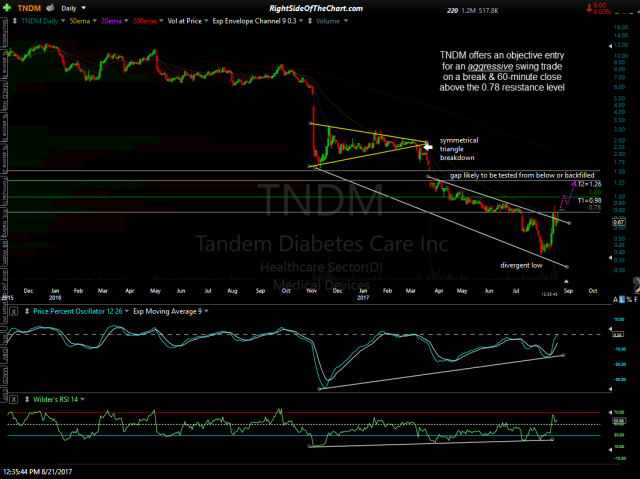Viewport: 640px width, 479px height.
Task: Click the red down arrow net change indicator
Action: [589, 8]
